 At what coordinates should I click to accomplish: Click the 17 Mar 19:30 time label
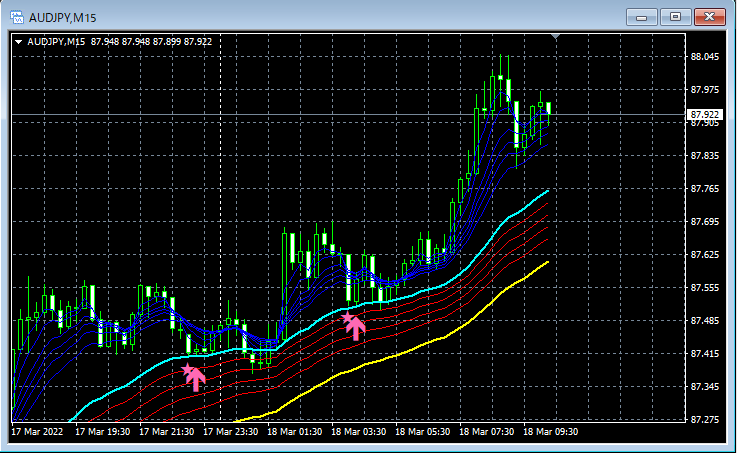[x=103, y=431]
